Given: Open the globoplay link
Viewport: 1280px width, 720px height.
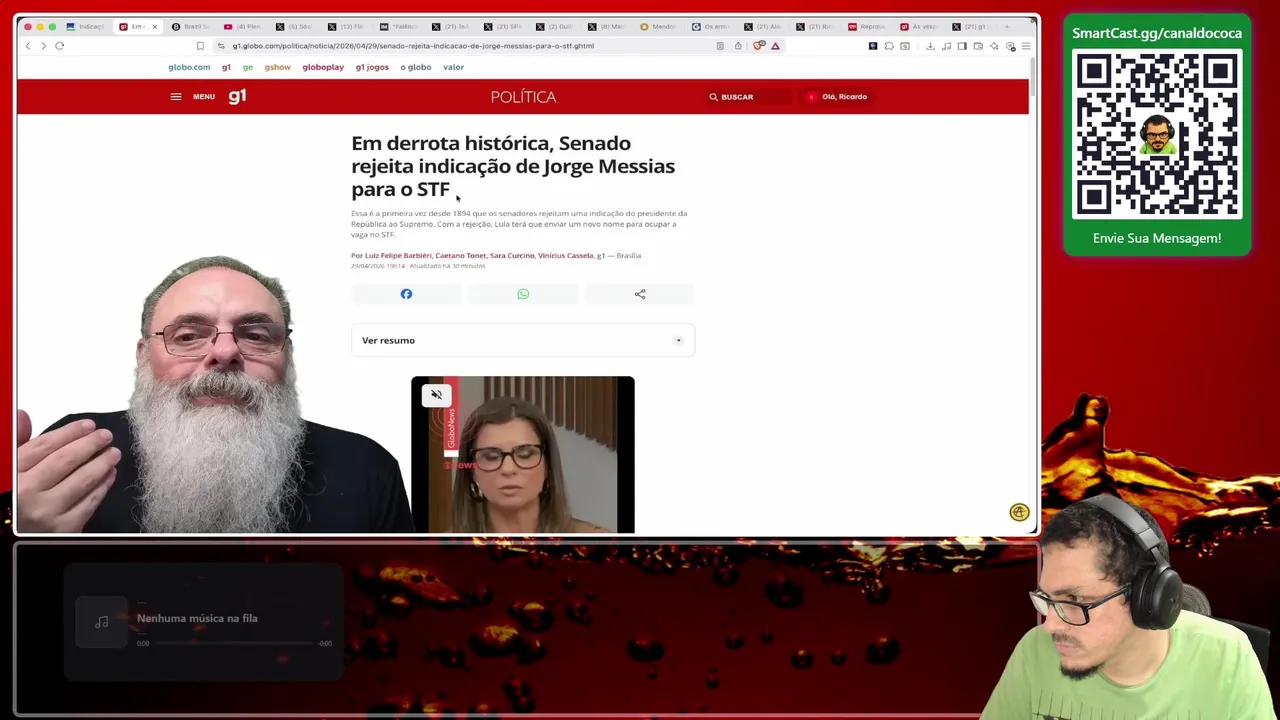Looking at the screenshot, I should point(323,67).
